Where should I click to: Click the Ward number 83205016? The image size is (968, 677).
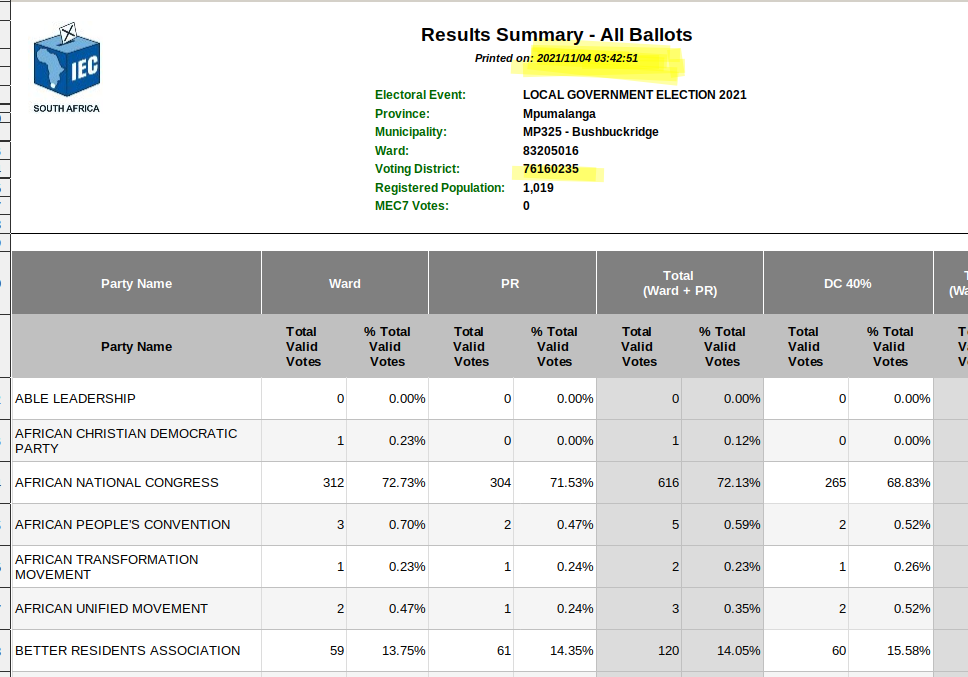[551, 151]
